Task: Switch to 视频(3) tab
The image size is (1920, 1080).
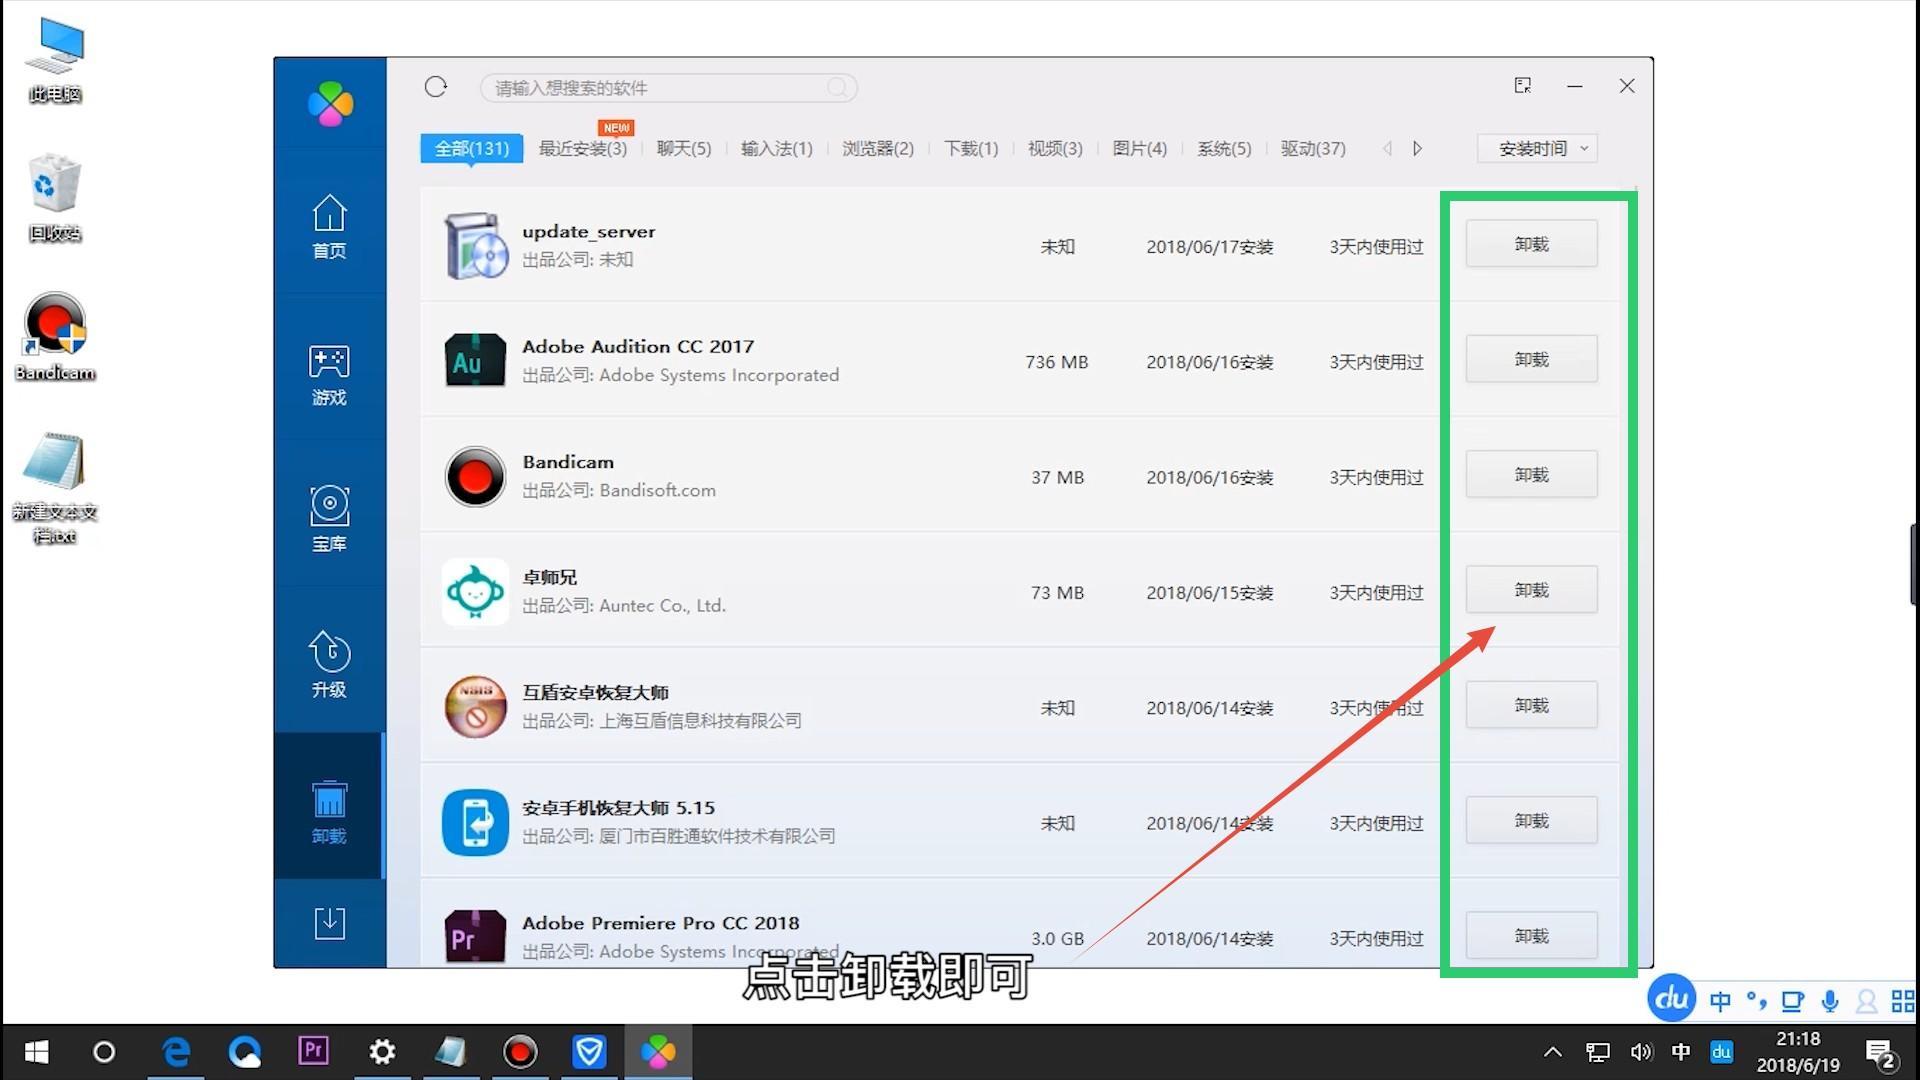Action: click(x=1055, y=148)
